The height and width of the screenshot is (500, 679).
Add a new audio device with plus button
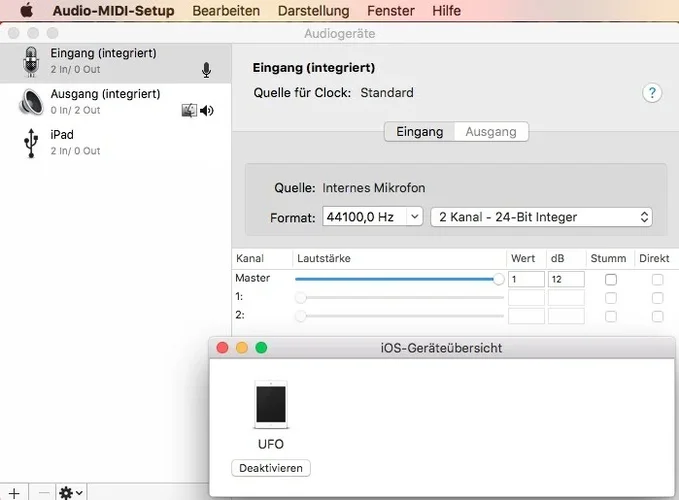(14, 493)
